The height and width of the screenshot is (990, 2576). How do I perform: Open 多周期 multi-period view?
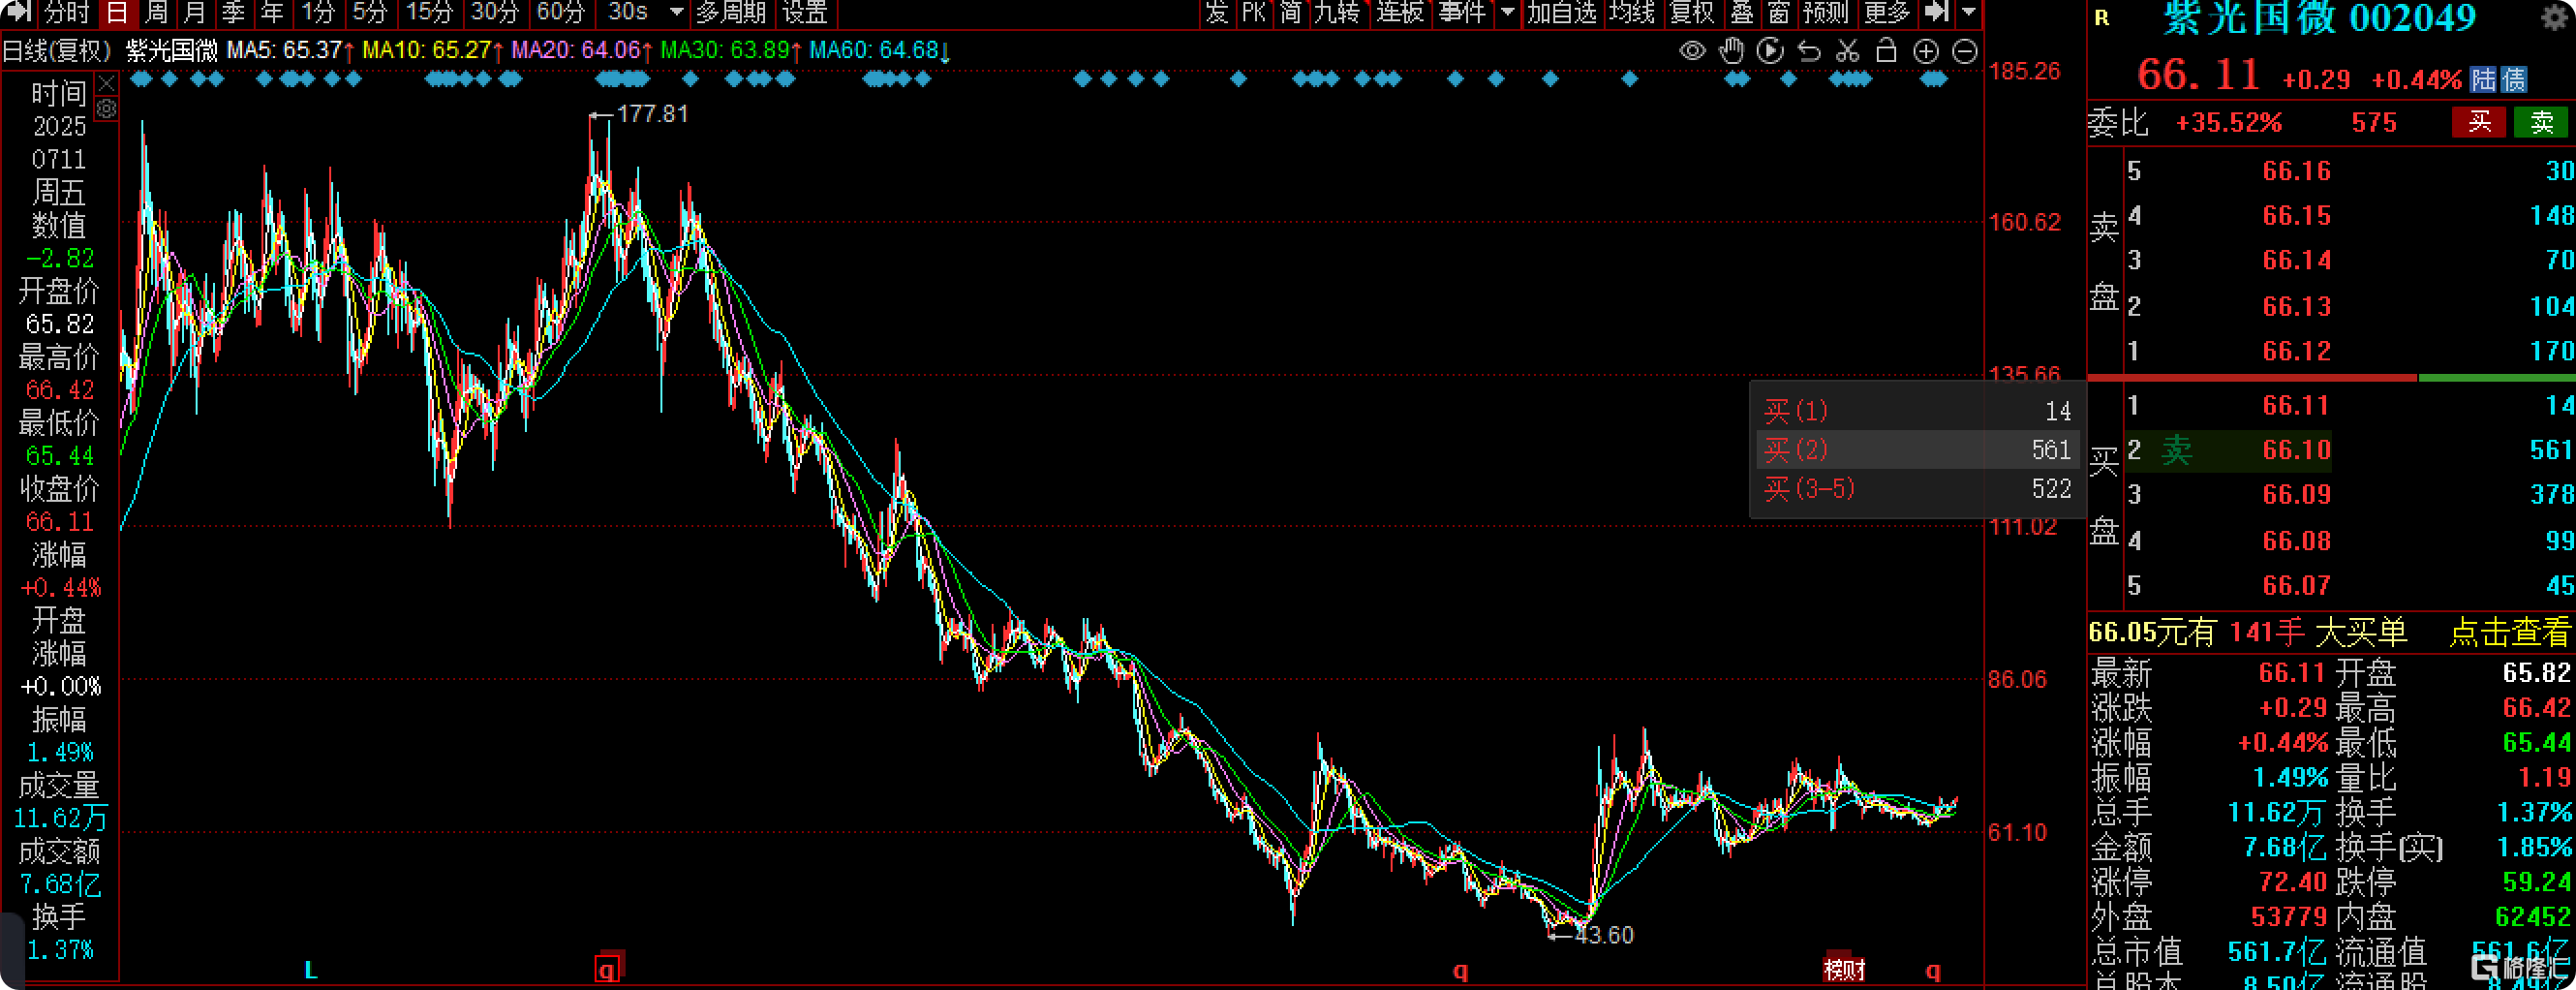coord(731,13)
